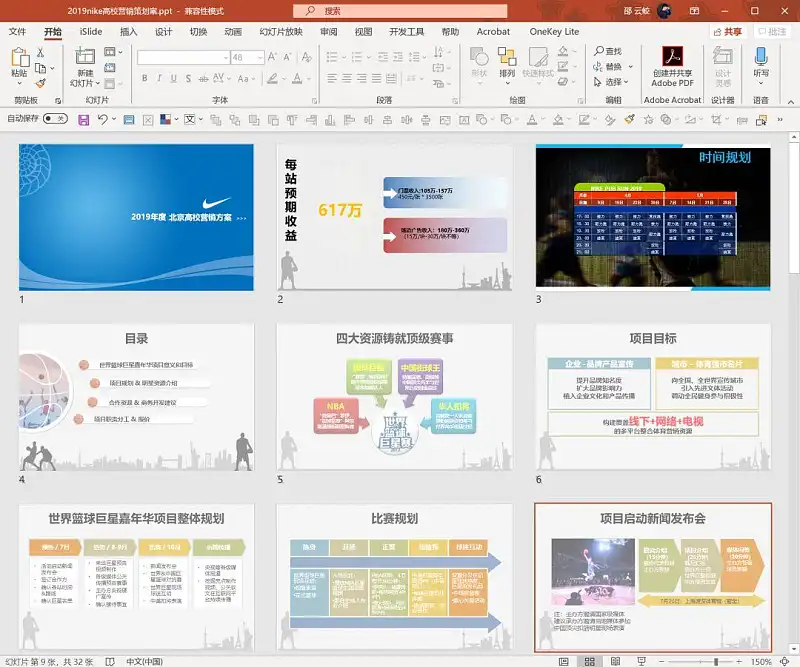Toggle the AutoSave switch

[x=55, y=119]
